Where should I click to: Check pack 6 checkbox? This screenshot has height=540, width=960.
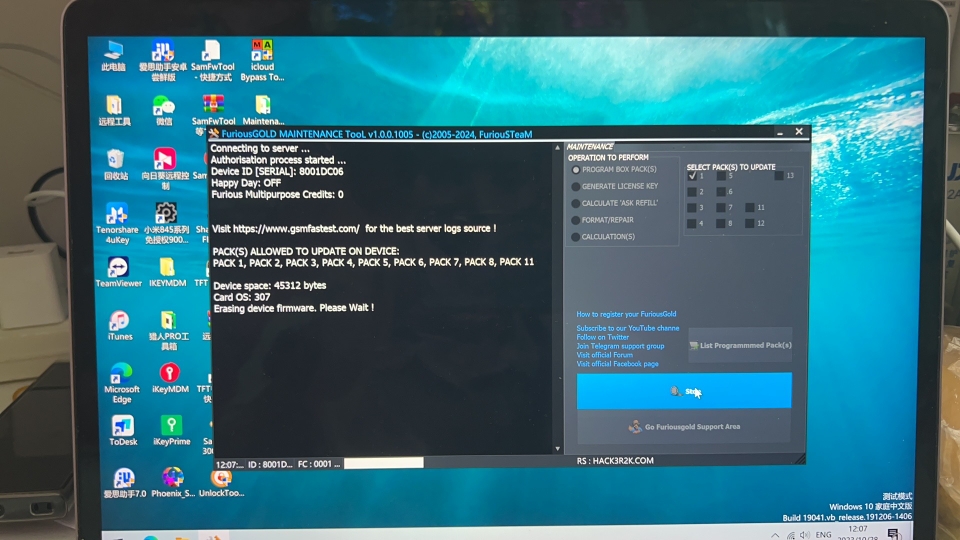721,192
